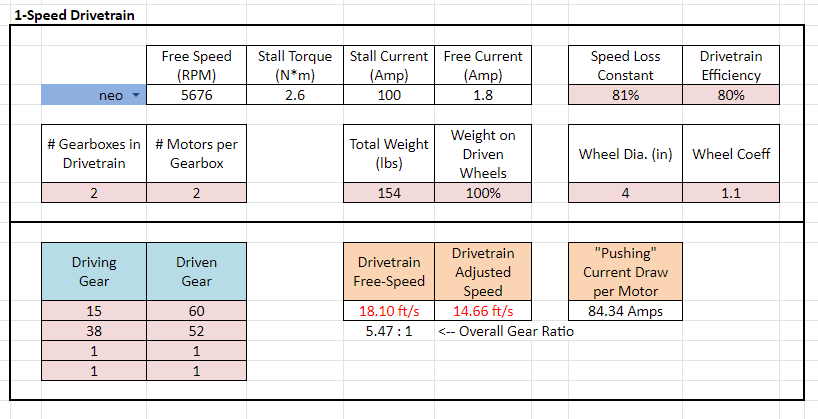Click the Stall Torque value 2.6 cell
The image size is (818, 419).
point(294,95)
